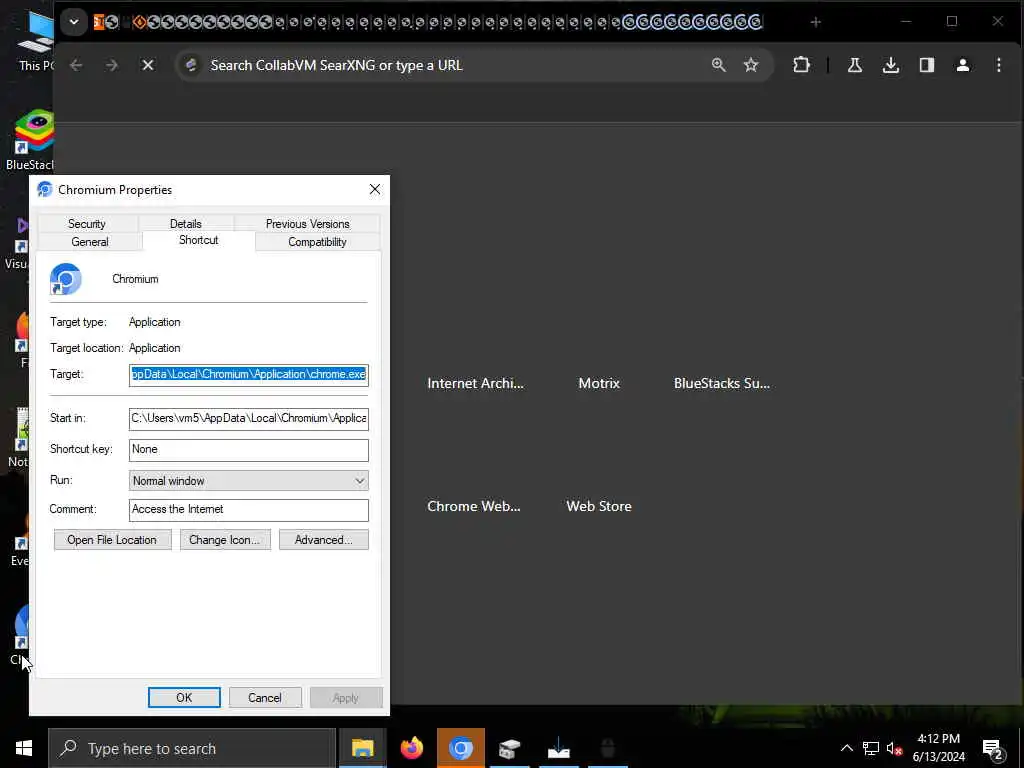
Task: Click the download tray app on taskbar
Action: (x=558, y=748)
